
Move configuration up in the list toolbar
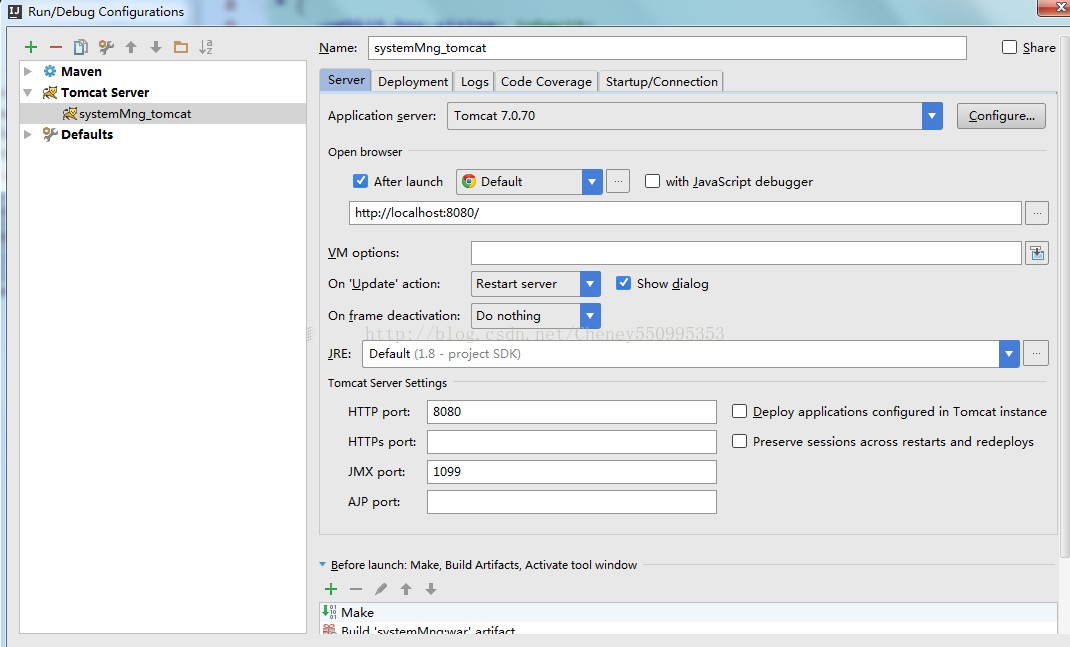coord(131,47)
